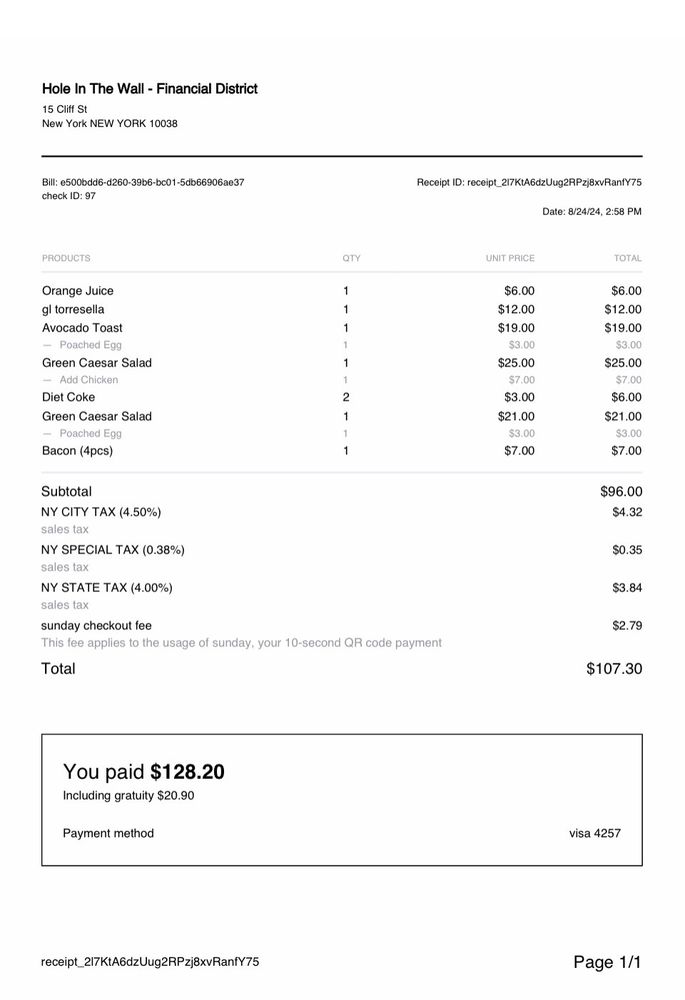This screenshot has width=685, height=1000.
Task: Click the PRODUCTS column header
Action: point(66,258)
